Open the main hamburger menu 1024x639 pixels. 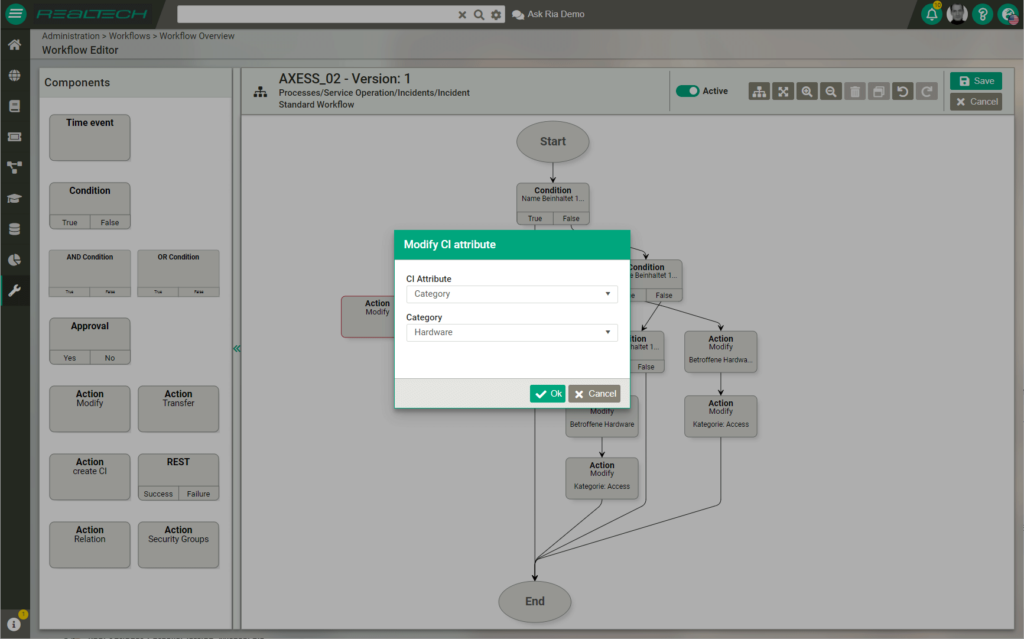coord(15,14)
